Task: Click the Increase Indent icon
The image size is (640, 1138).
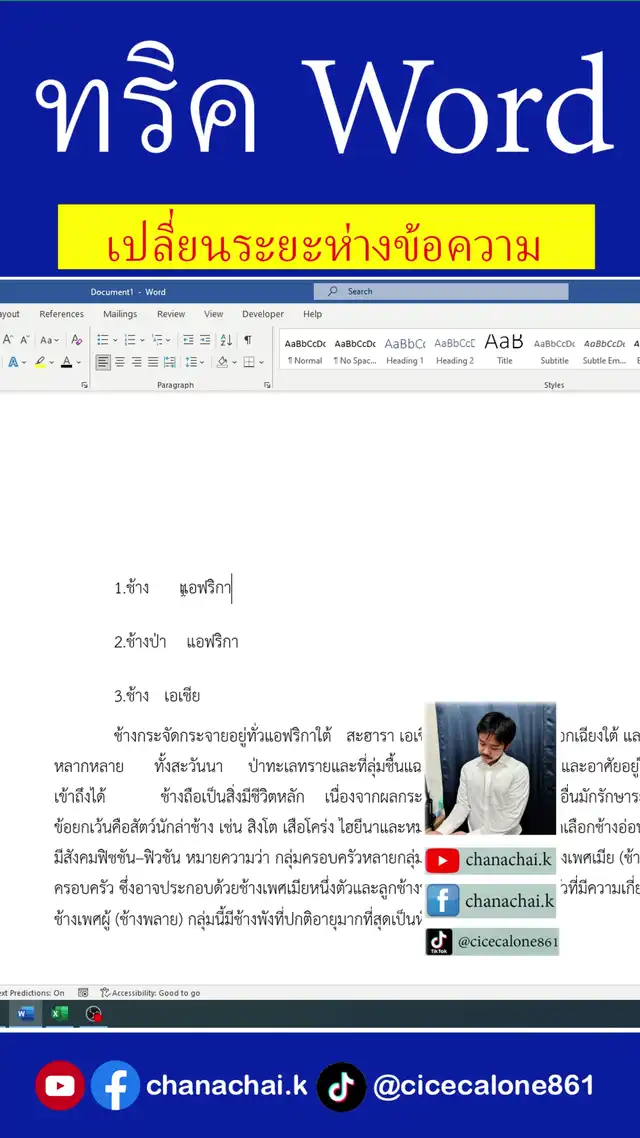Action: coord(205,340)
